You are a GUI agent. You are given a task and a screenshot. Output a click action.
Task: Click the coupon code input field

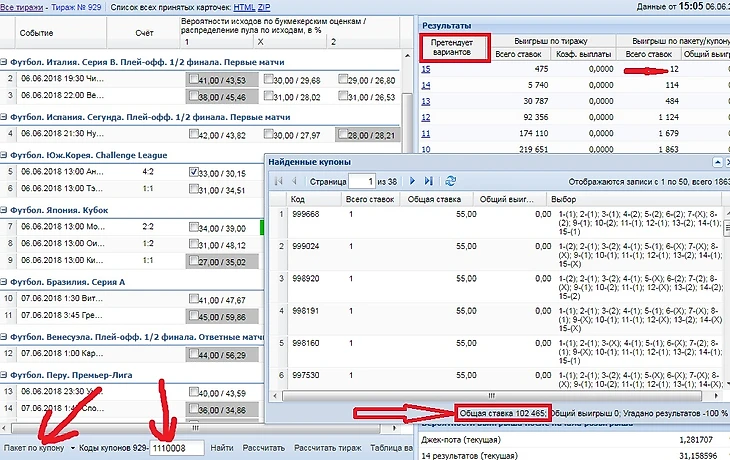click(x=176, y=448)
